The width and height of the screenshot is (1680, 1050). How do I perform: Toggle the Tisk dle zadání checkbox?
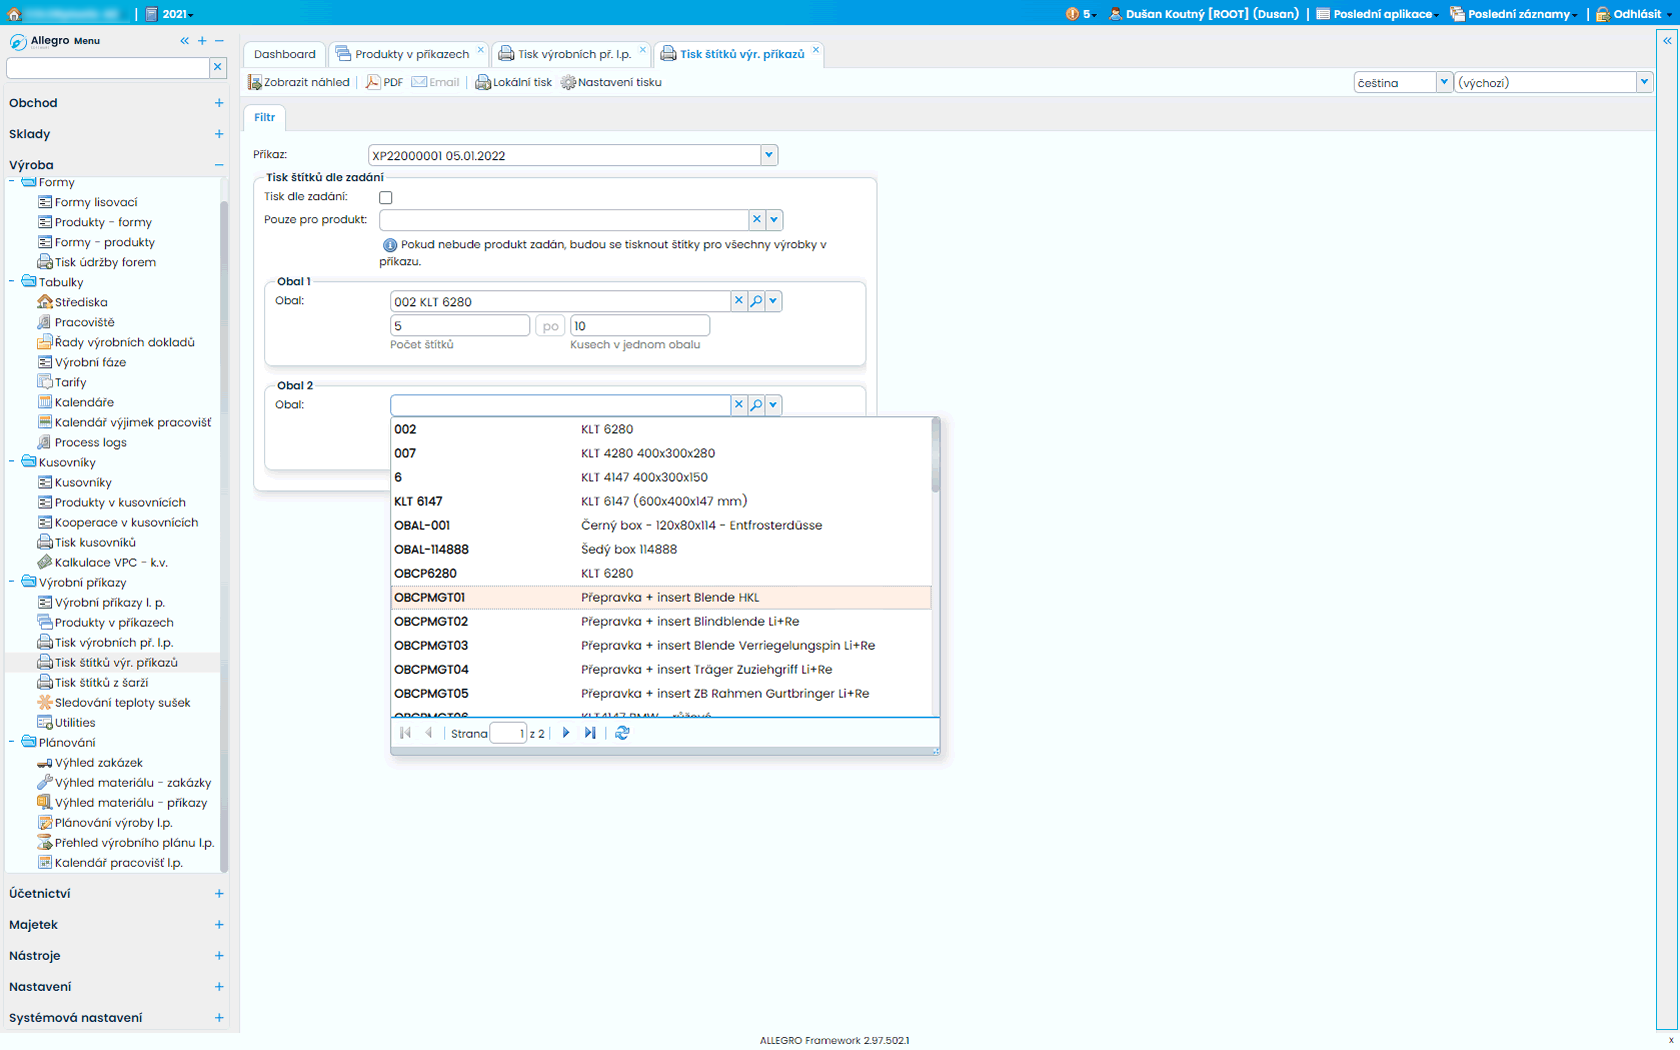386,198
